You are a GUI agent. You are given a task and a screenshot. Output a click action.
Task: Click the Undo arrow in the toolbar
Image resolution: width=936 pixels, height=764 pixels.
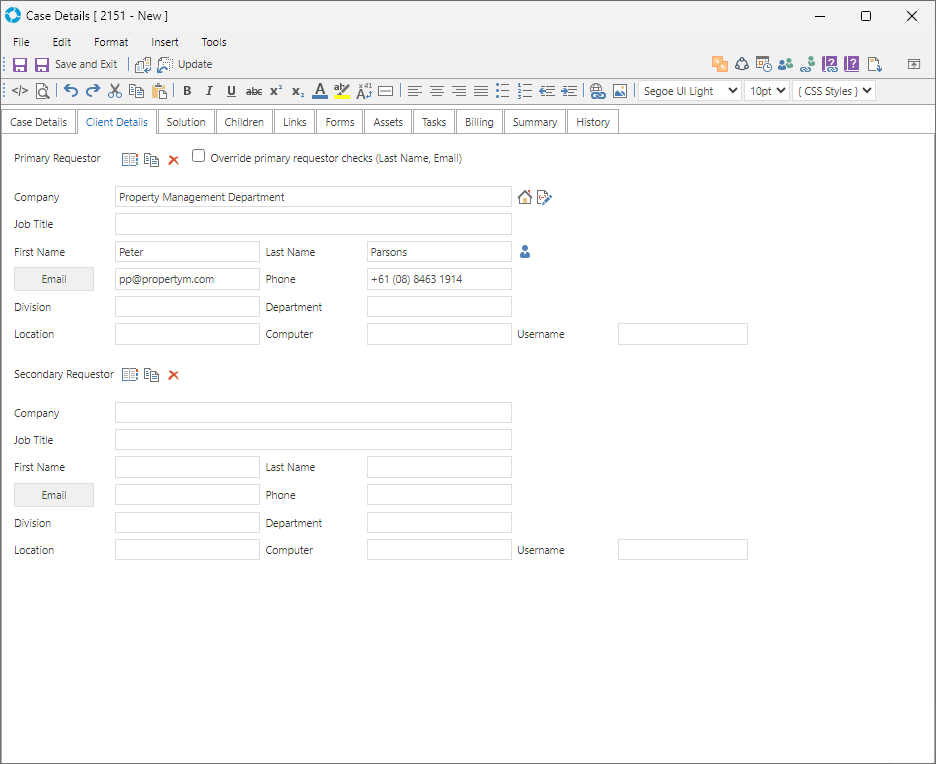pyautogui.click(x=71, y=91)
